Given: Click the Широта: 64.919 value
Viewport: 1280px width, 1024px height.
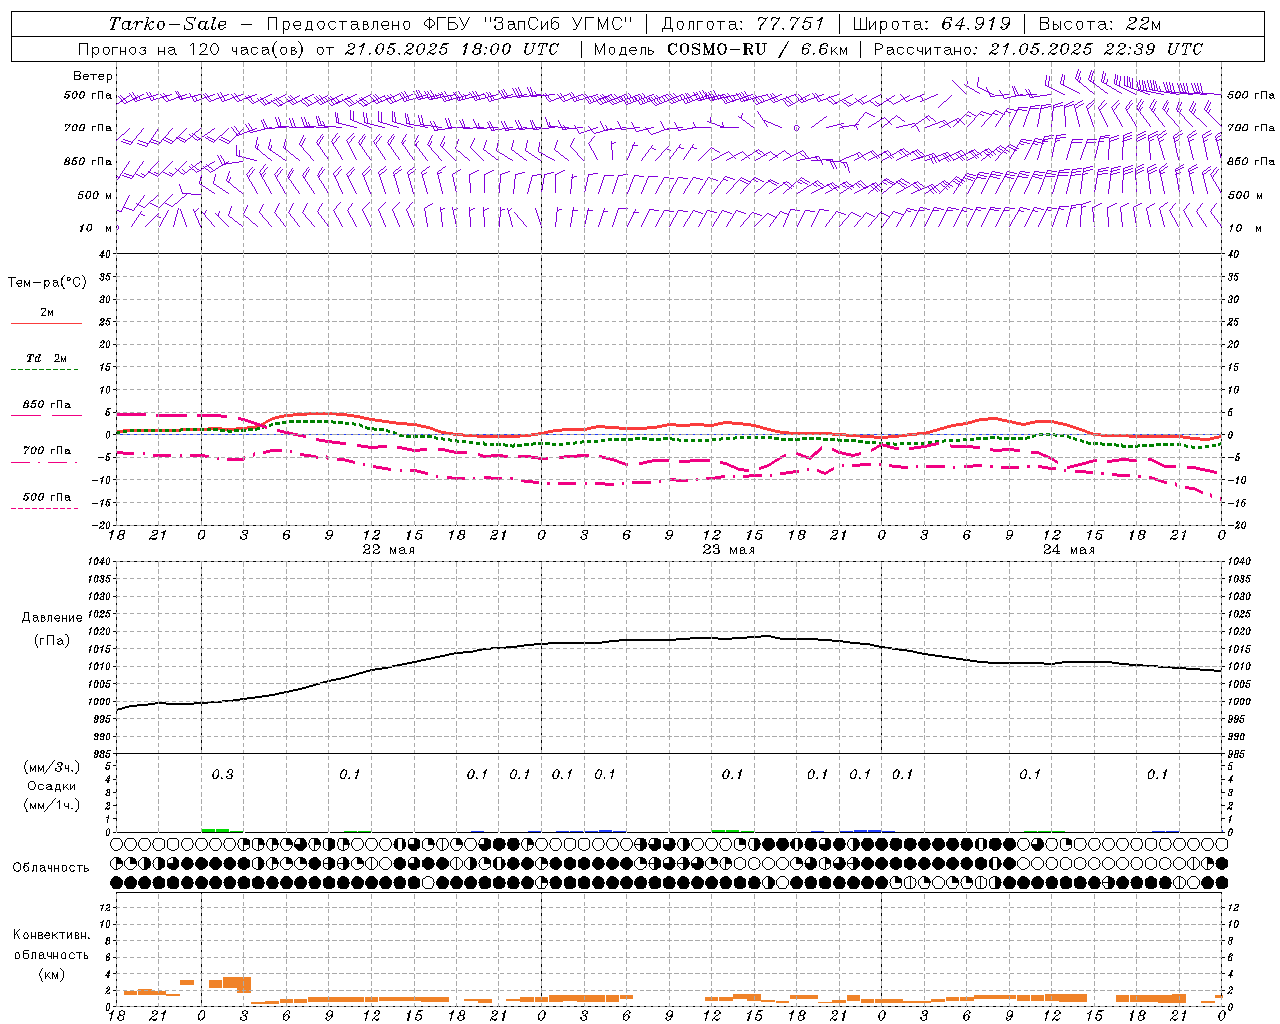Looking at the screenshot, I should point(932,24).
